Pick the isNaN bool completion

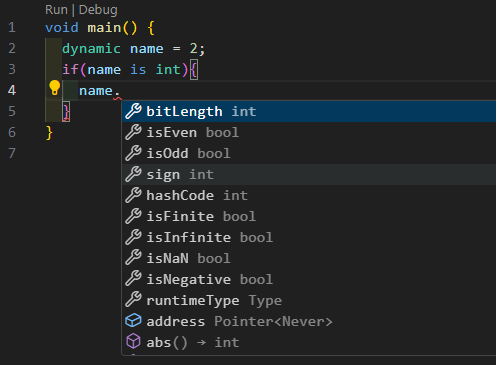click(x=309, y=258)
